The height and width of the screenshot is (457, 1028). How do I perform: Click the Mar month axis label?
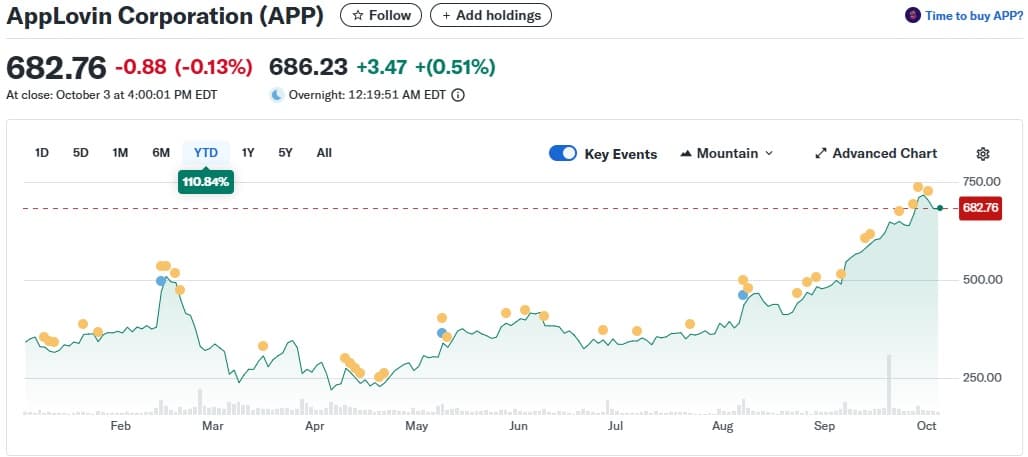click(x=213, y=427)
